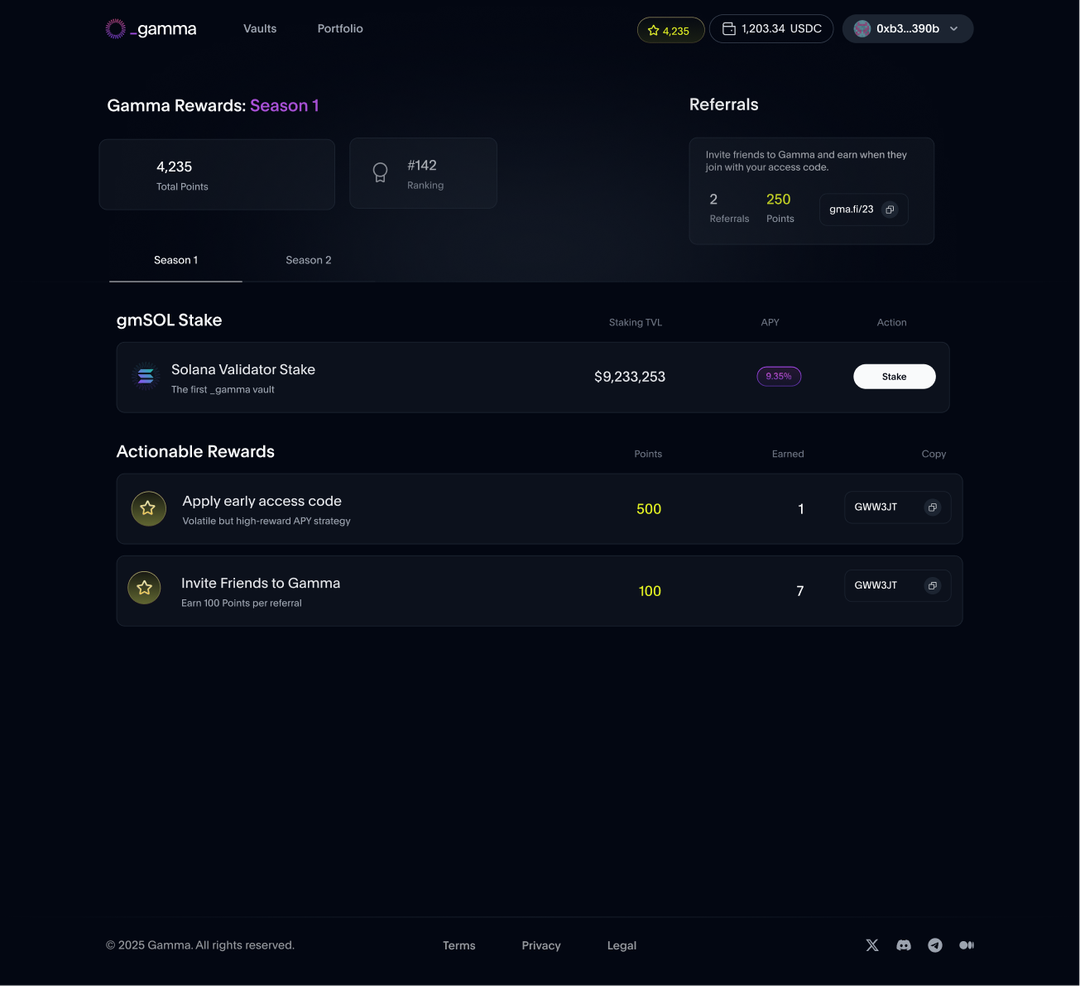Screen dimensions: 1080x986
Task: Click the 4,235 Total Points value
Action: point(174,167)
